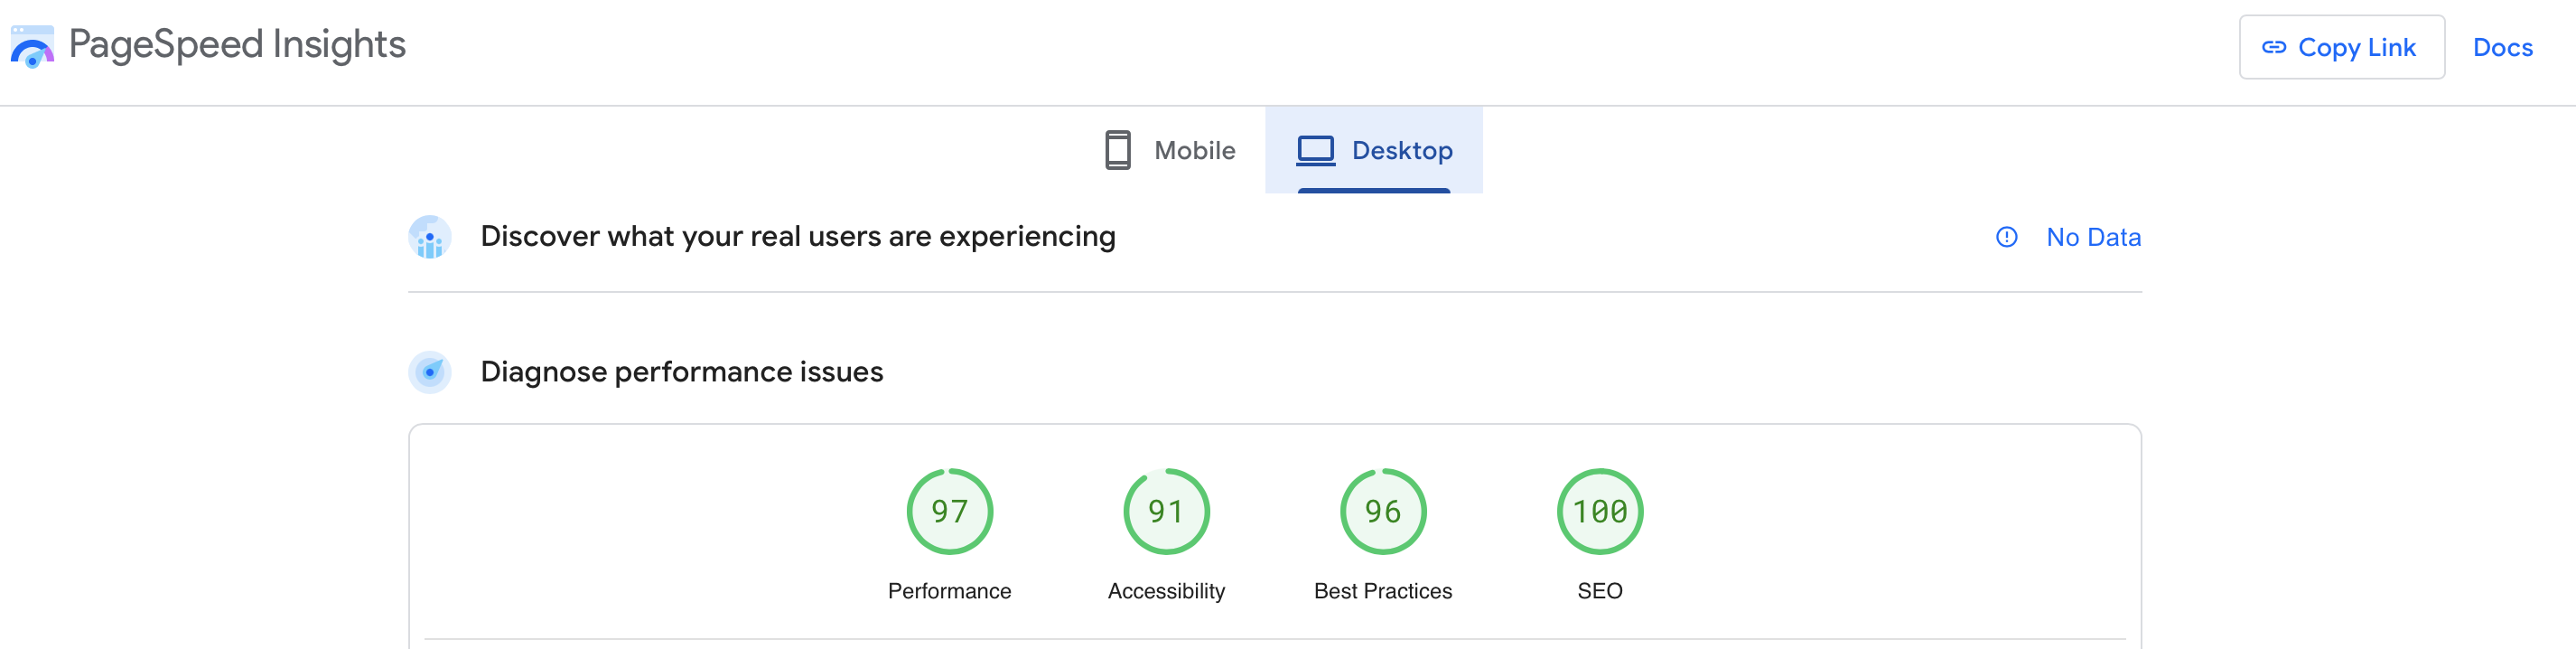Image resolution: width=2576 pixels, height=649 pixels.
Task: Click the Accessibility label
Action: [1166, 591]
